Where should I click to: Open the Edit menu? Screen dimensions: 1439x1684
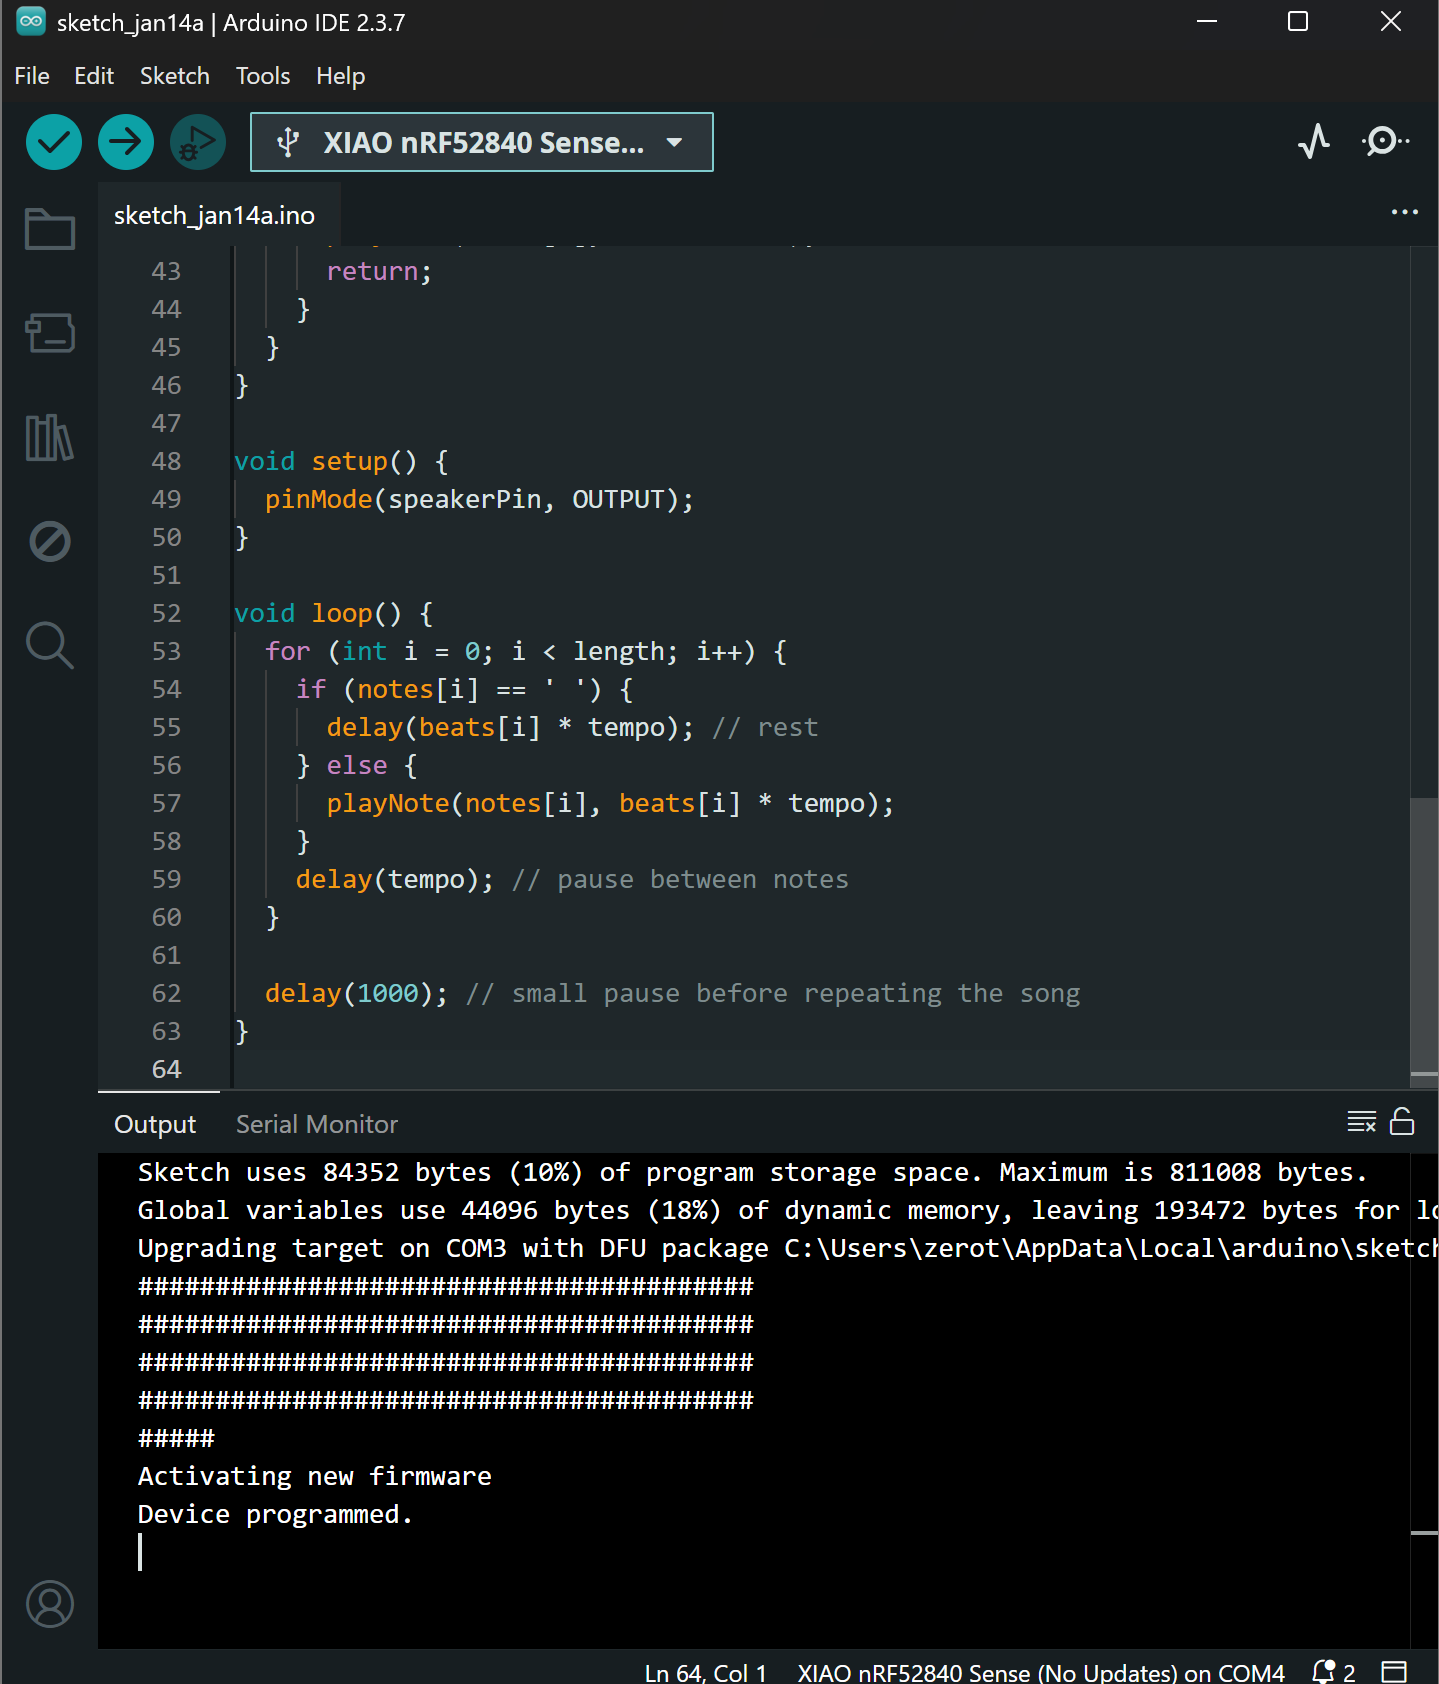tap(94, 76)
